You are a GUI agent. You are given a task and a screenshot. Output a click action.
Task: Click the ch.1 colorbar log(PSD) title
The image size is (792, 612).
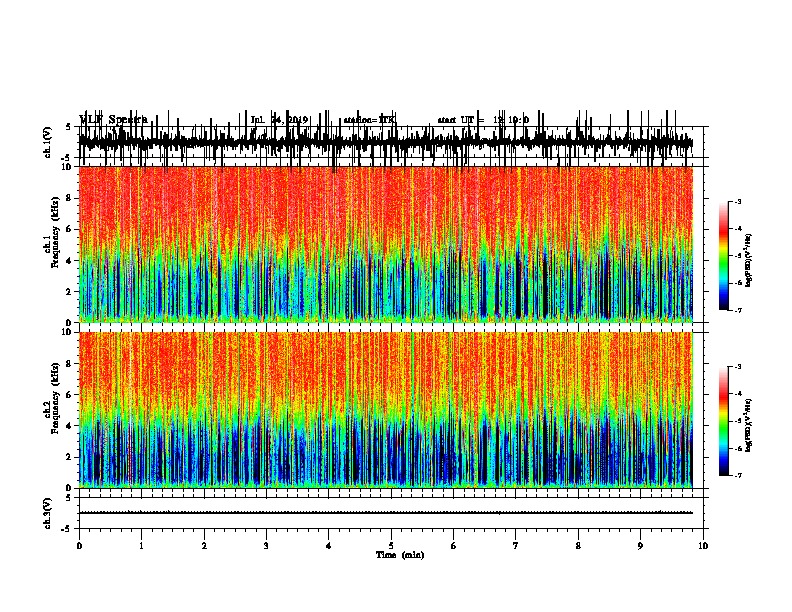[749, 260]
